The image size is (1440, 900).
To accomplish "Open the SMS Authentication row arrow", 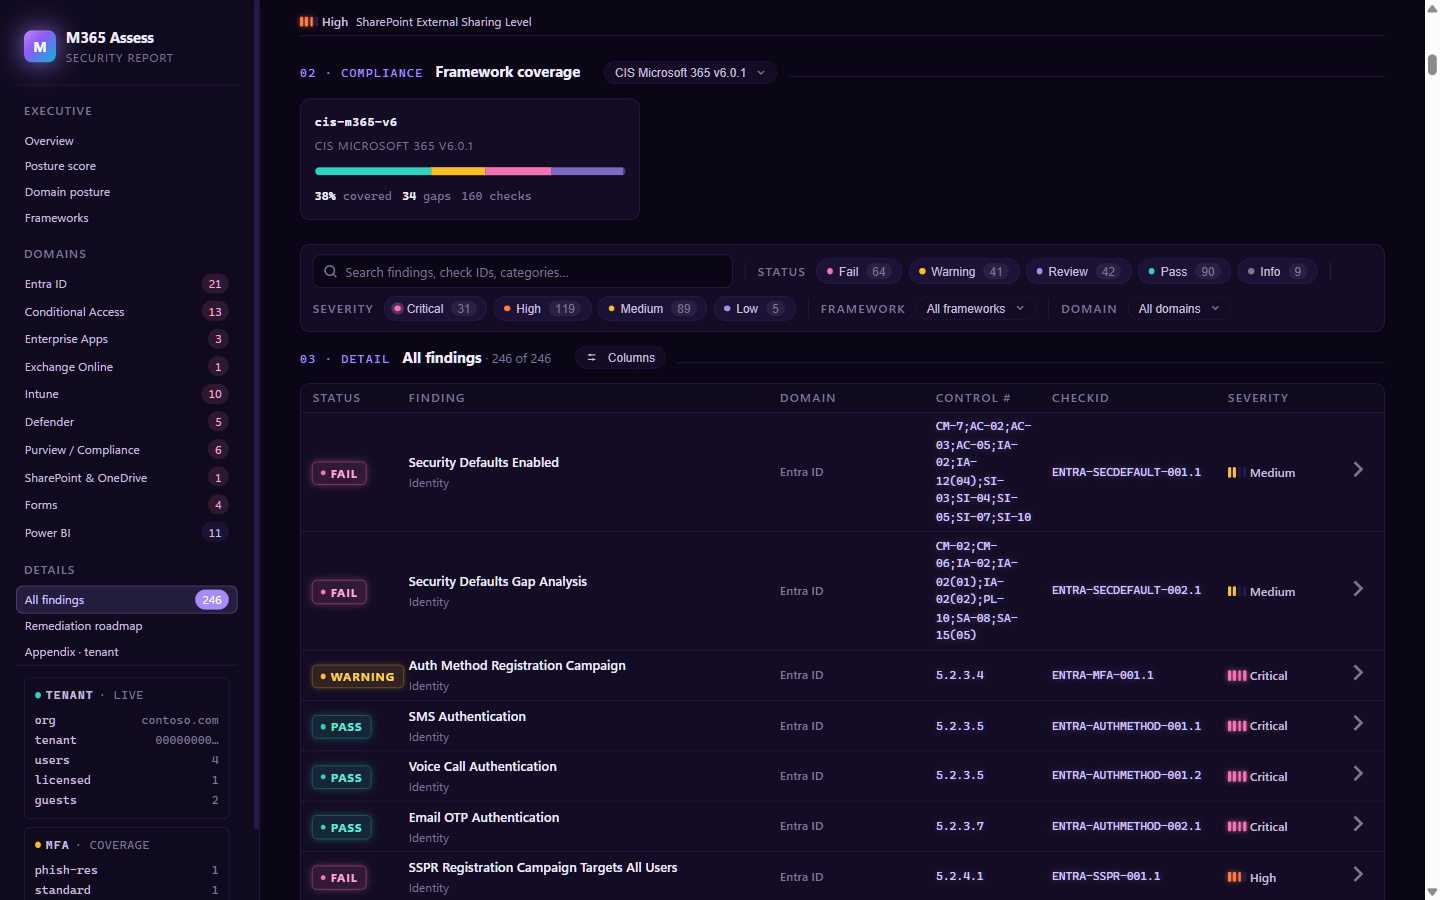I will (1358, 724).
